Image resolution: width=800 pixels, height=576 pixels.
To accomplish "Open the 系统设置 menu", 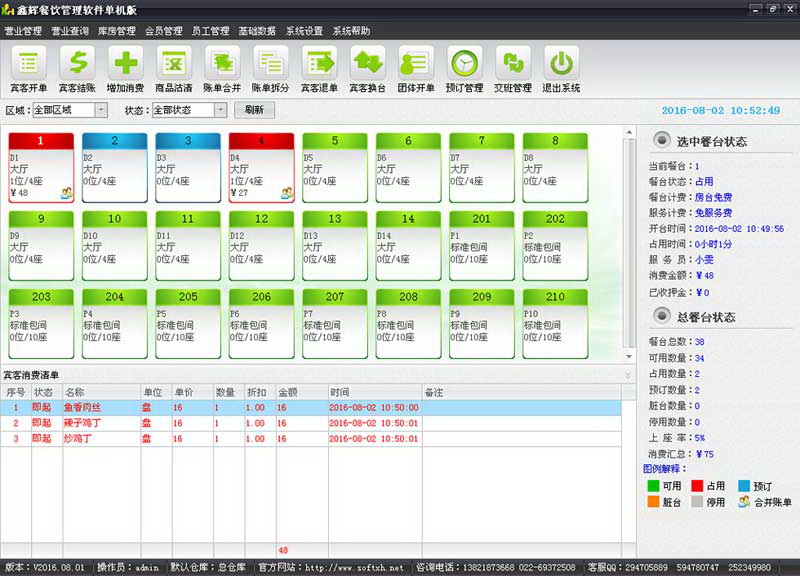I will (304, 31).
